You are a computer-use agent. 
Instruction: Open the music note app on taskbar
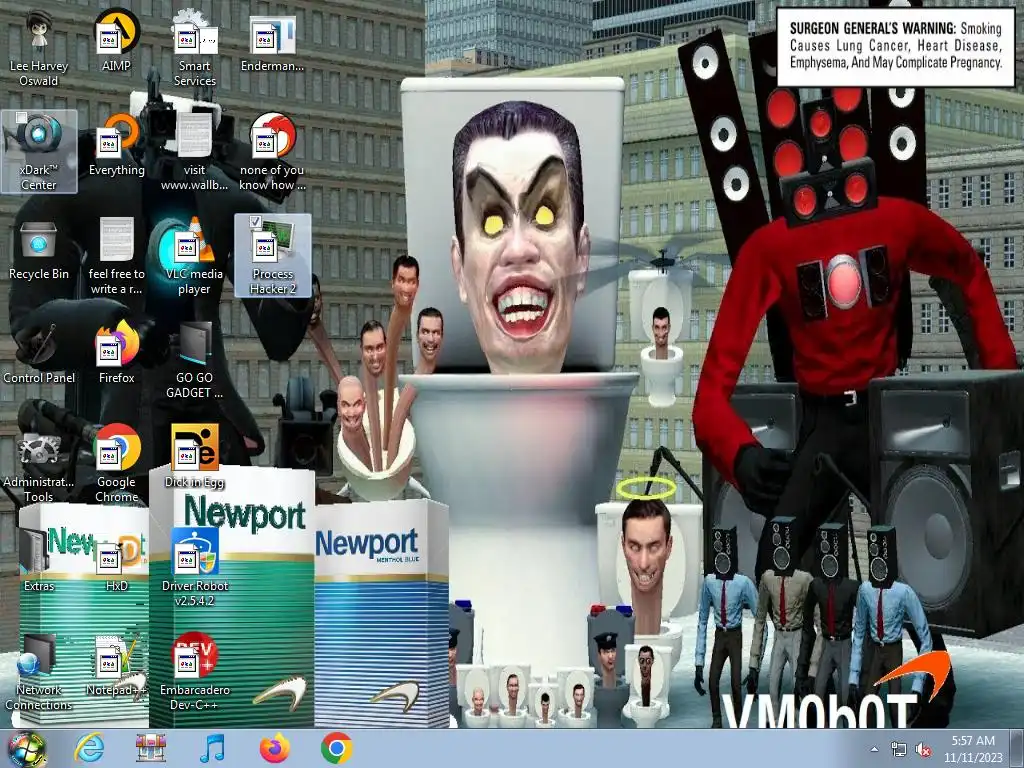[212, 748]
